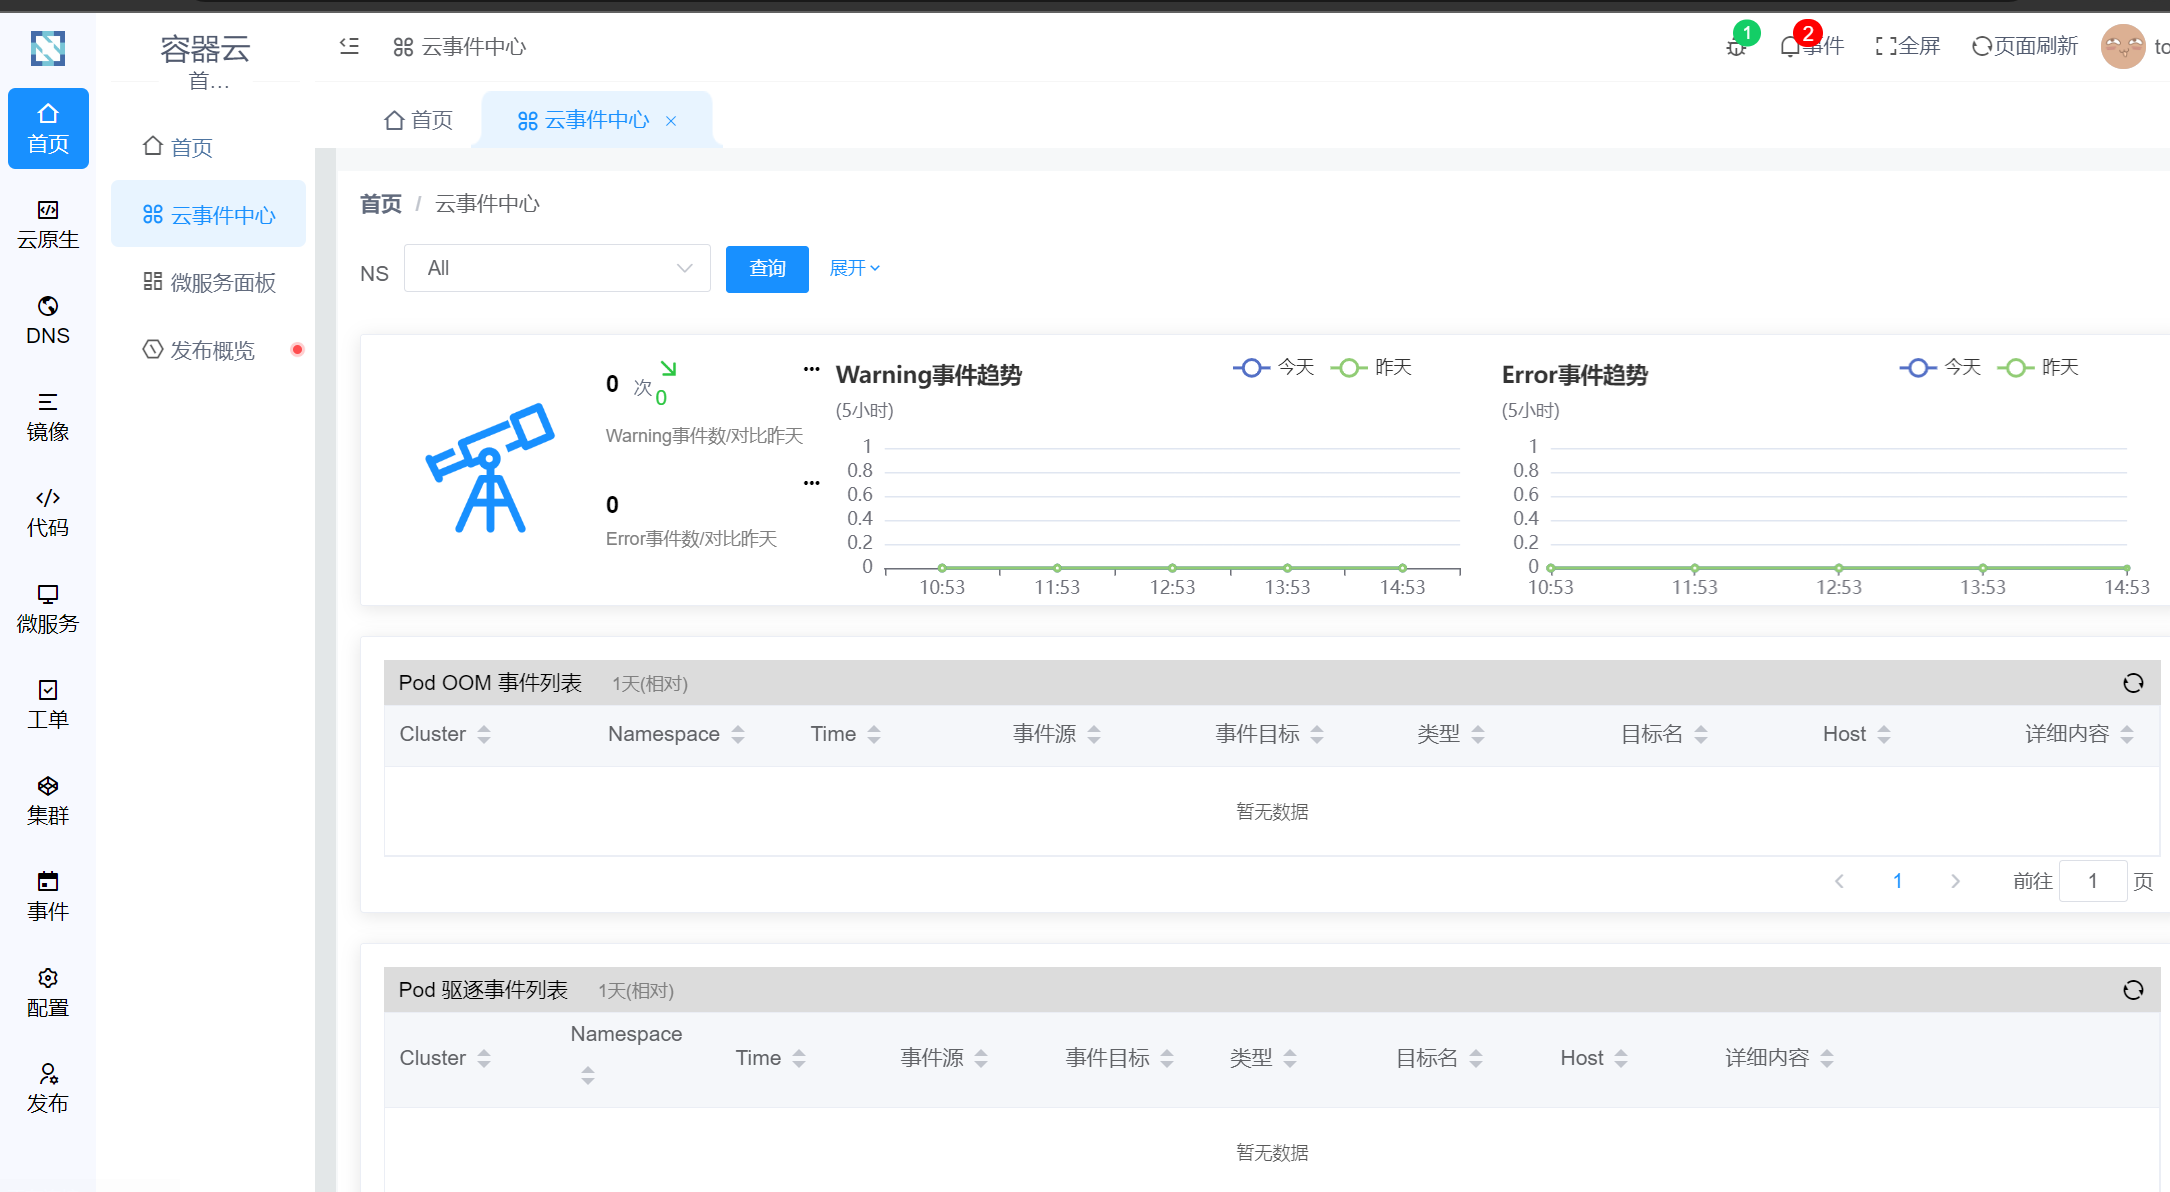Sort Pod OOM table by 详细内容

click(2127, 734)
